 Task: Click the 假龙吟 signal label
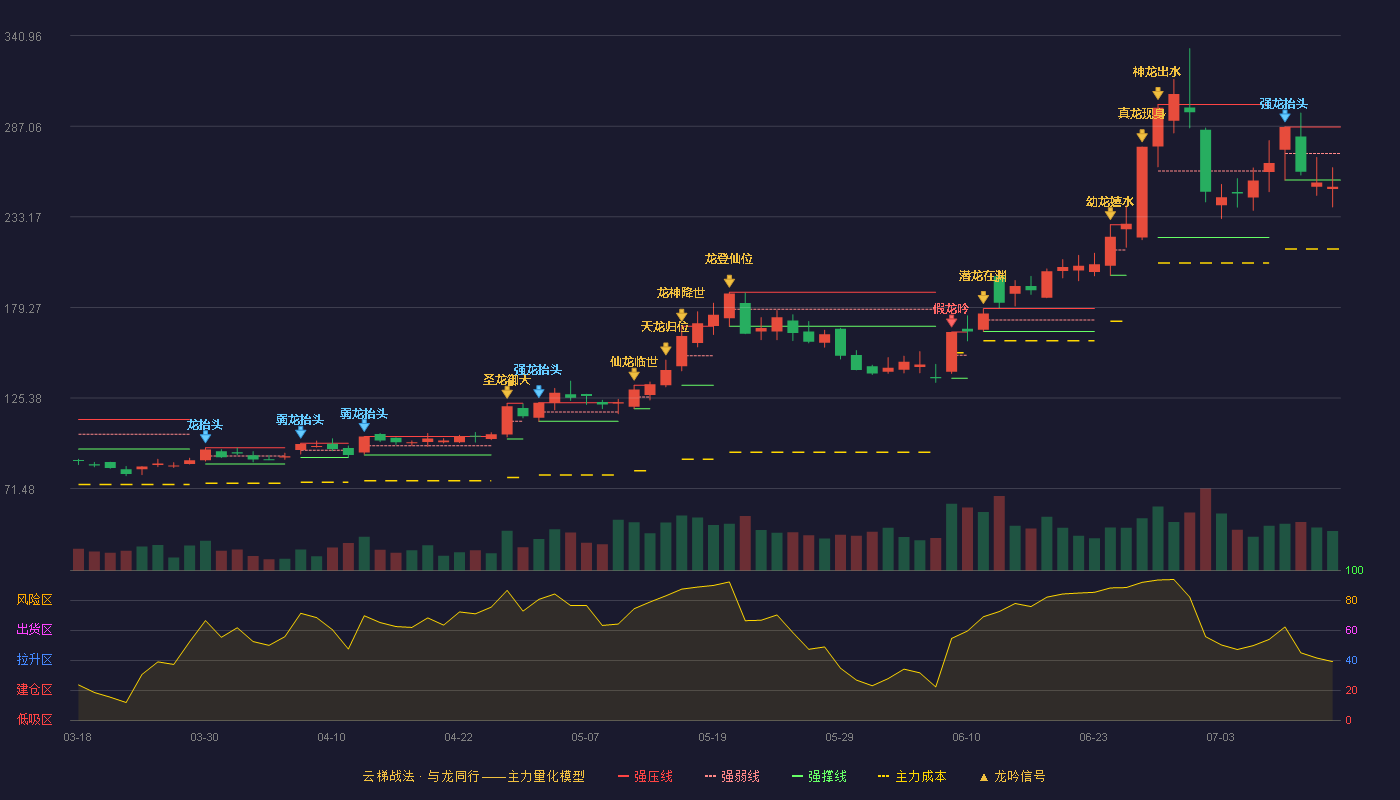coord(951,309)
